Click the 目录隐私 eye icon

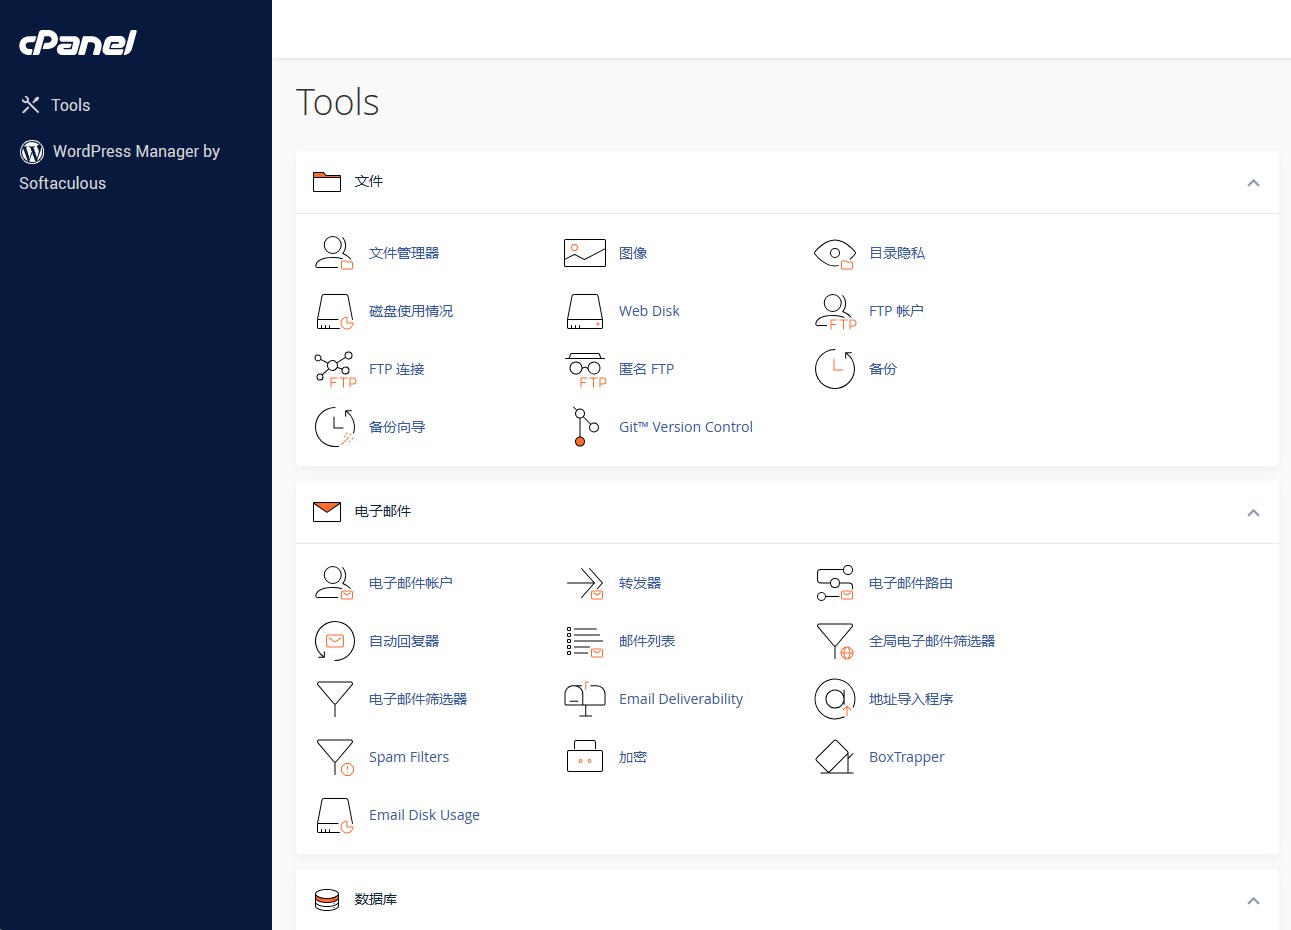click(x=835, y=254)
